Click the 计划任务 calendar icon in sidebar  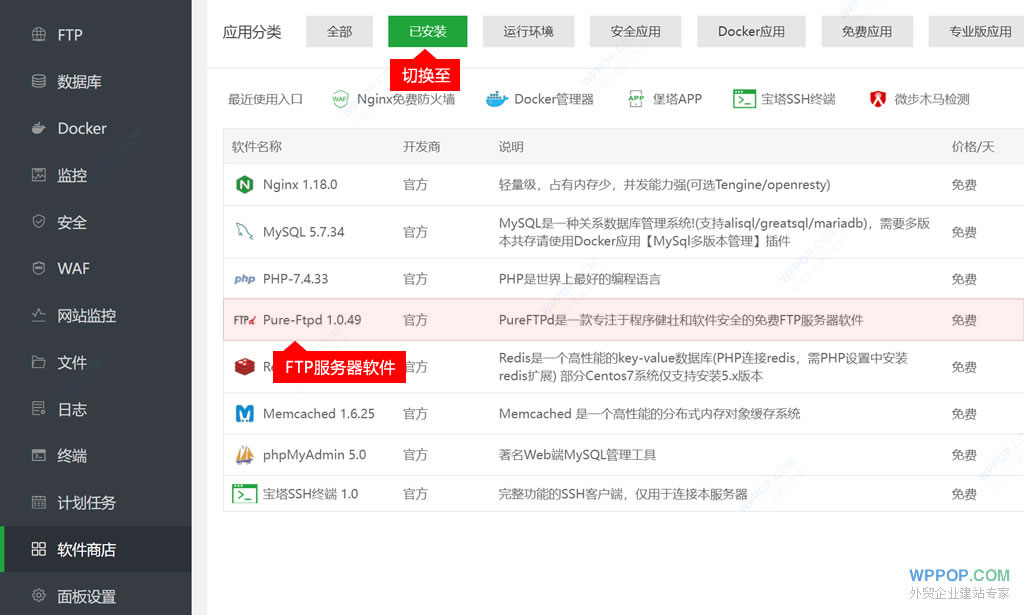39,502
